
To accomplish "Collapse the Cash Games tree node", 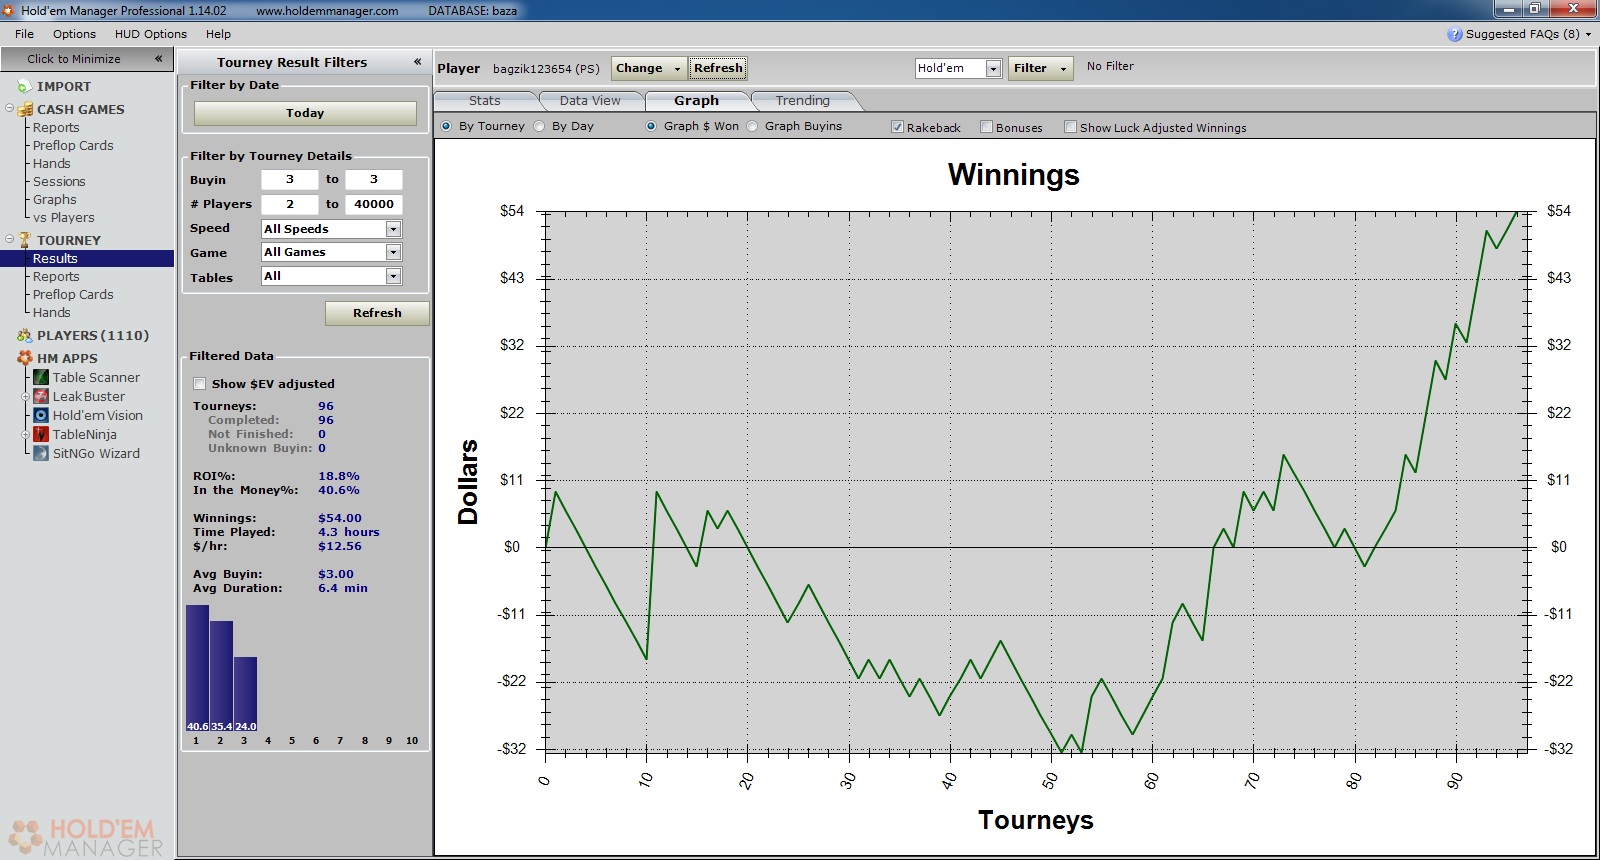I will click(x=9, y=109).
